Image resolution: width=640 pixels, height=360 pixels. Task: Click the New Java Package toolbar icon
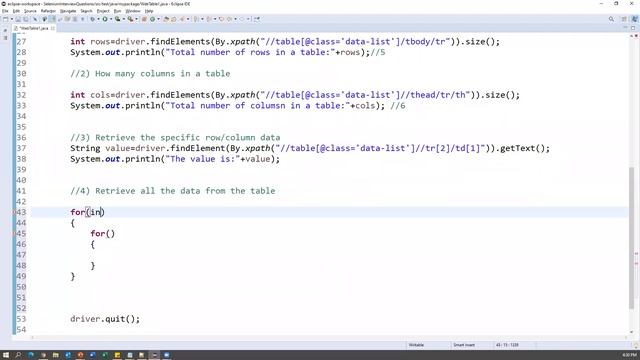click(x=144, y=19)
